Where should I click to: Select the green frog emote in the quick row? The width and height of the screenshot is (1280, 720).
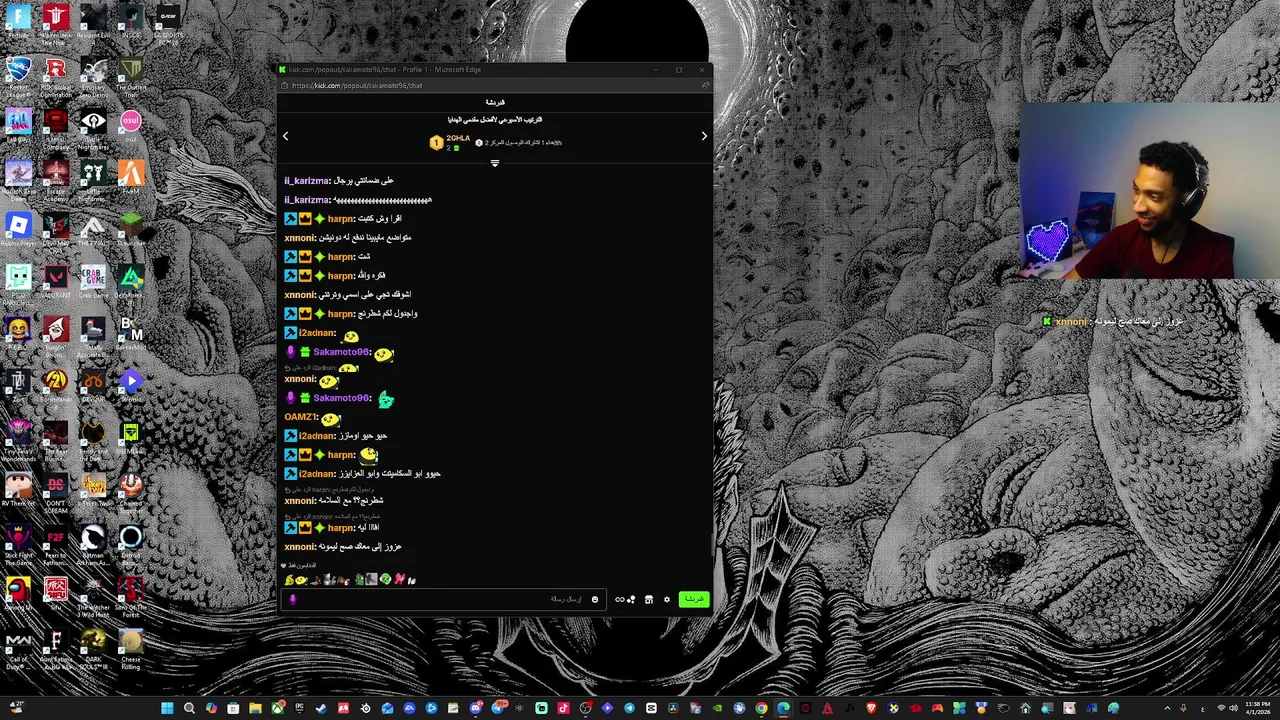(359, 580)
